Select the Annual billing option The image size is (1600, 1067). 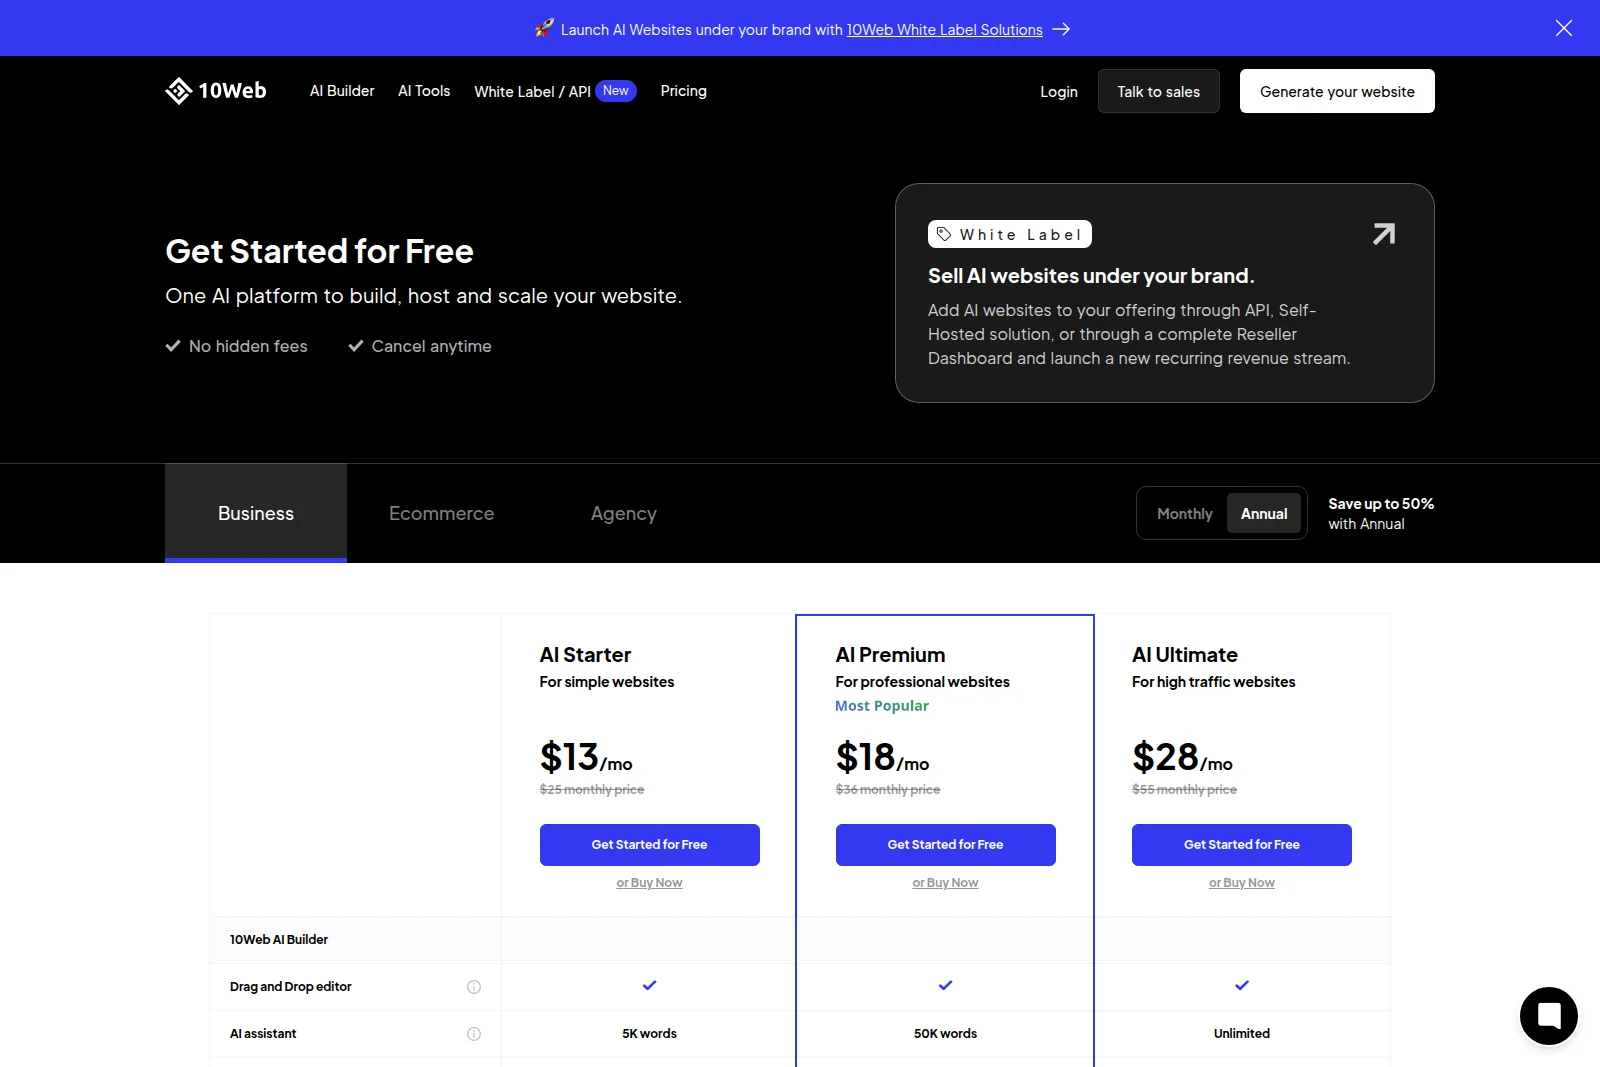(x=1264, y=513)
